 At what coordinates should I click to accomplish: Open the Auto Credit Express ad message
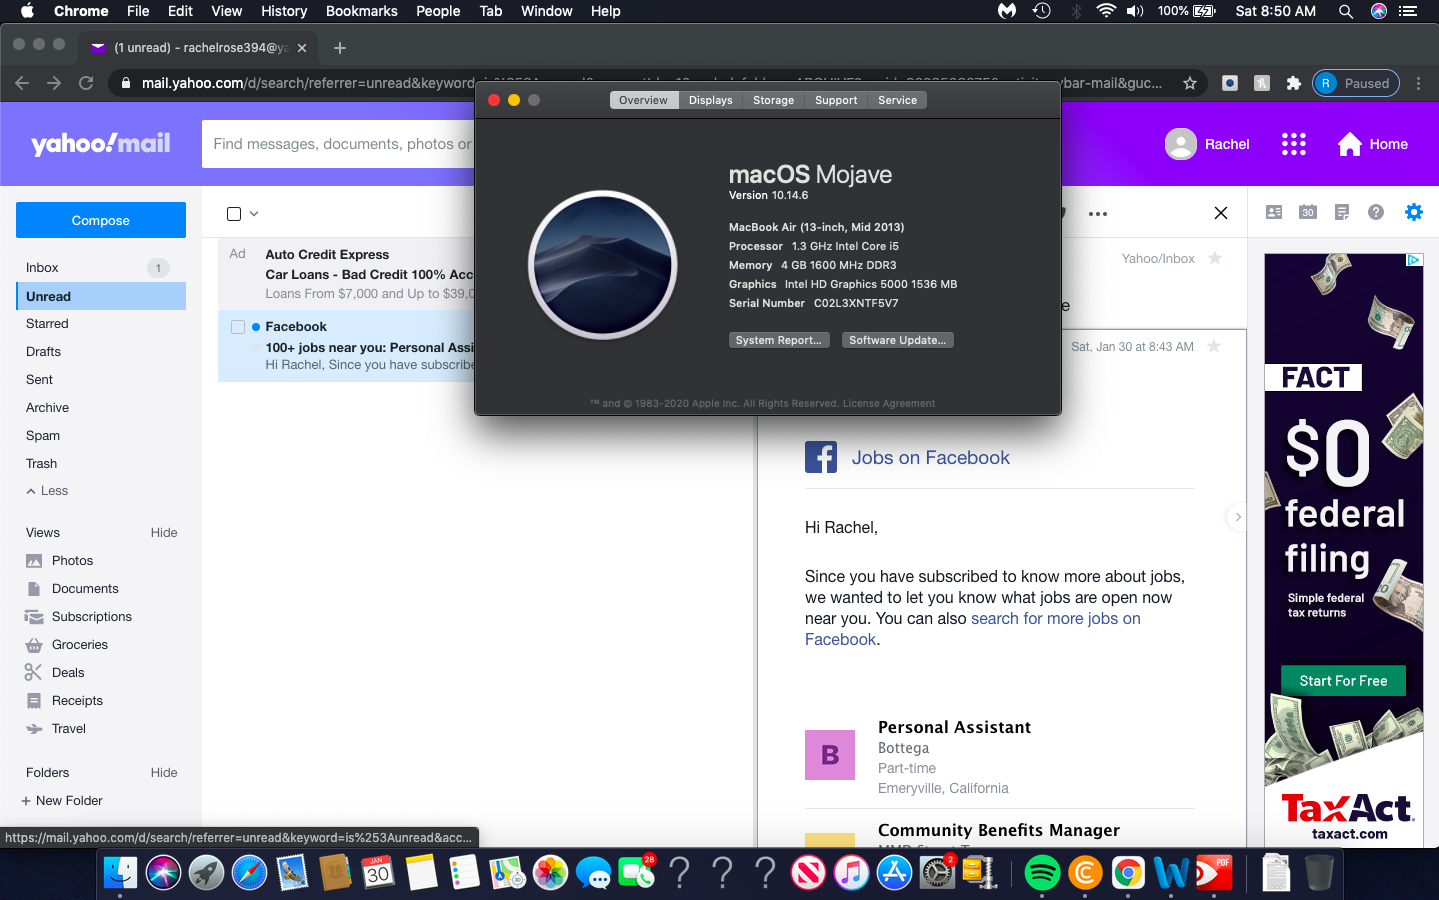pos(346,274)
